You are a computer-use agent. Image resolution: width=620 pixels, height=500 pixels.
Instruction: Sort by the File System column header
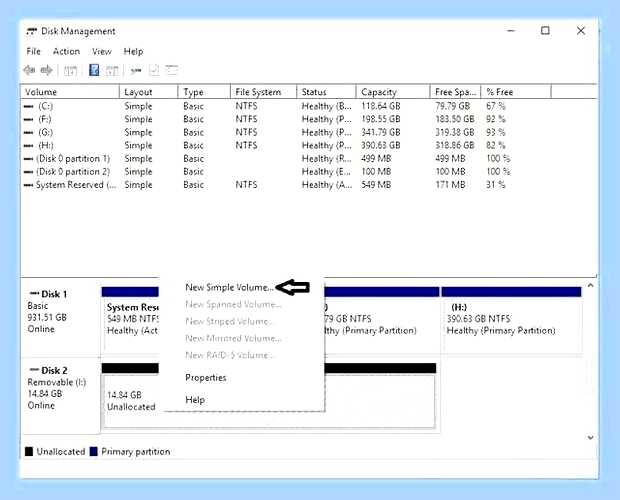point(263,92)
